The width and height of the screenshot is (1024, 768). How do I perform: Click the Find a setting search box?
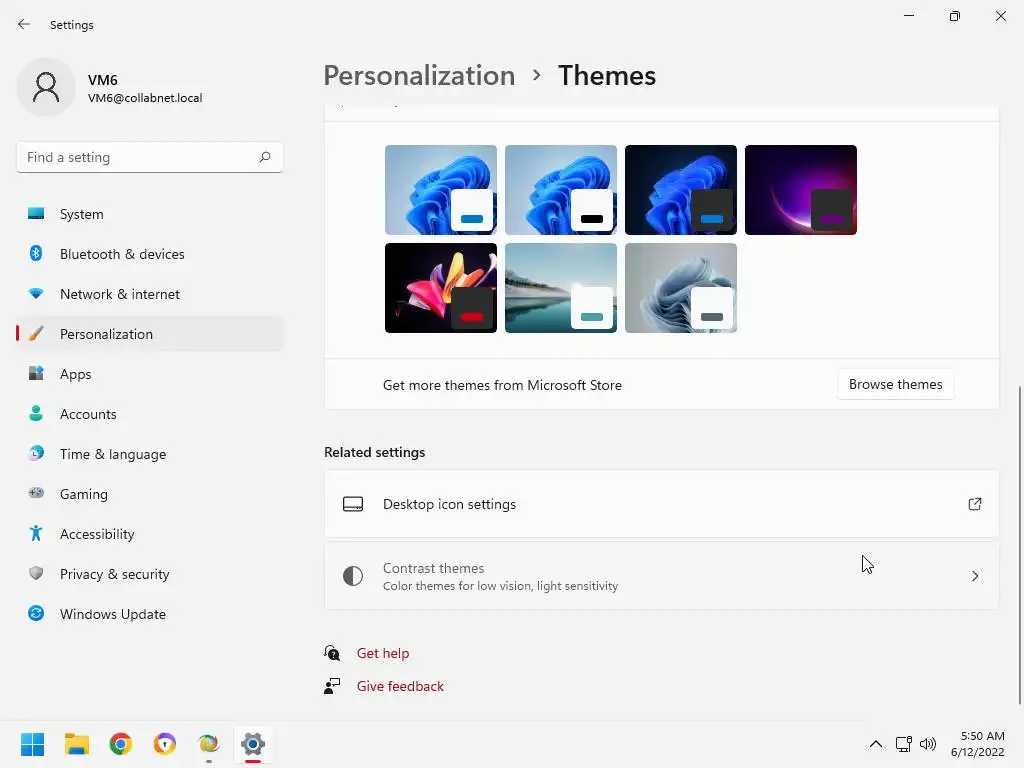[x=150, y=157]
